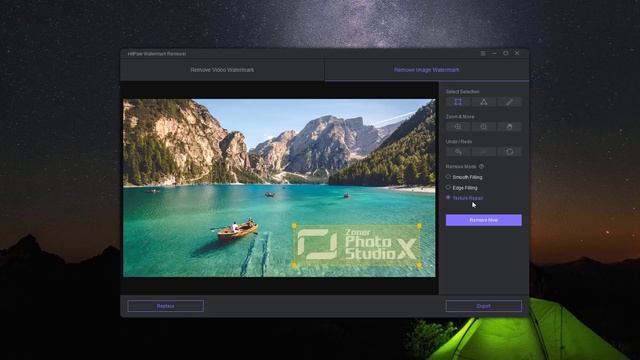Click the undo icon
Viewport: 640px width, 360px height.
pyautogui.click(x=458, y=152)
